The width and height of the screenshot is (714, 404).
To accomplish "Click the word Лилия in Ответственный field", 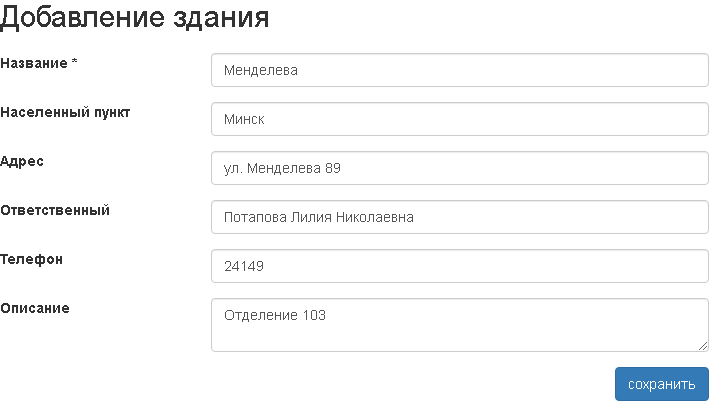I will [311, 217].
